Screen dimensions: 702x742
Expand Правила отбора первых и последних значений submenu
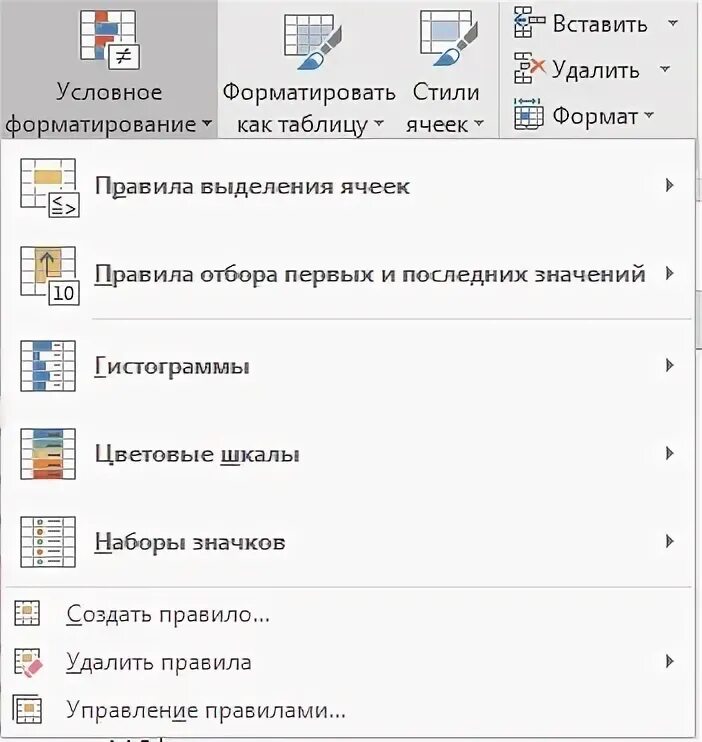(x=669, y=274)
